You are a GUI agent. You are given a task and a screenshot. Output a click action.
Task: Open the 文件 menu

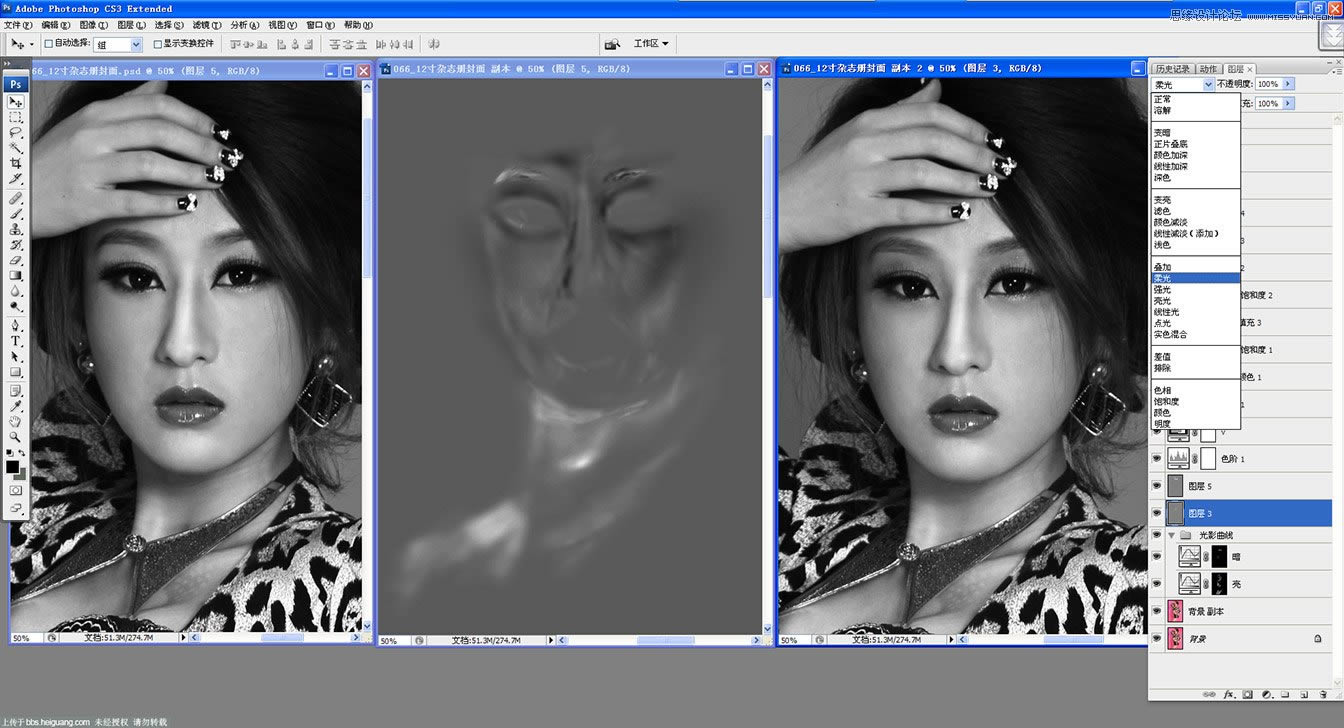(19, 25)
